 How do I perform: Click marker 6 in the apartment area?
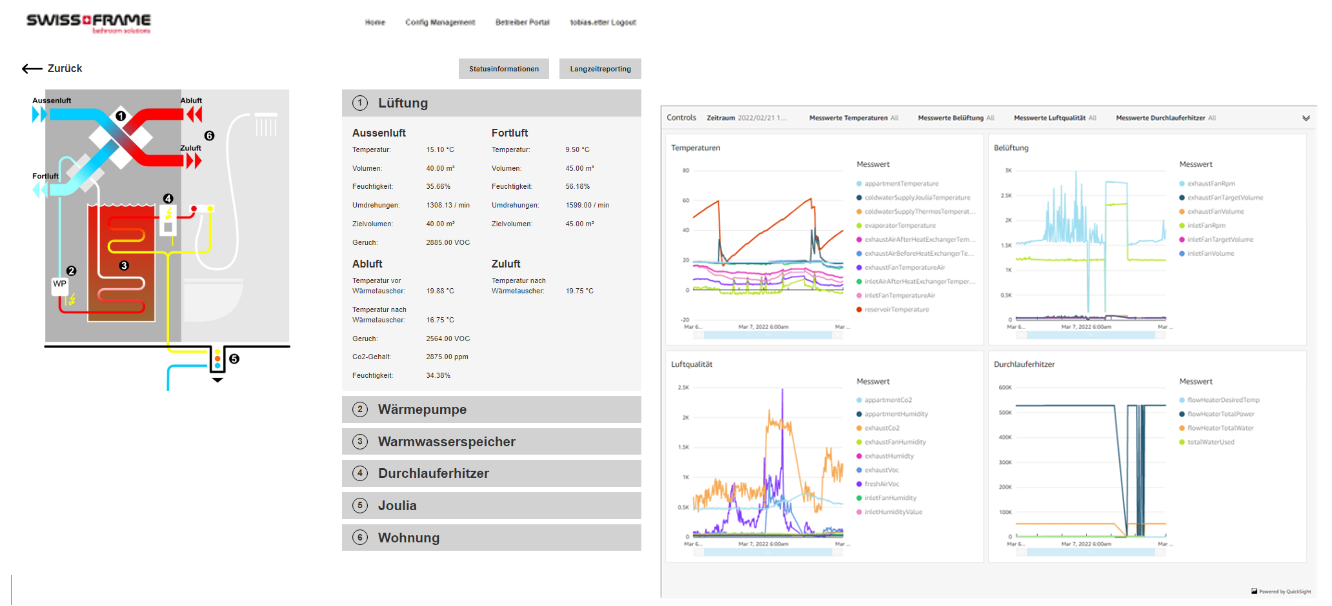(209, 135)
